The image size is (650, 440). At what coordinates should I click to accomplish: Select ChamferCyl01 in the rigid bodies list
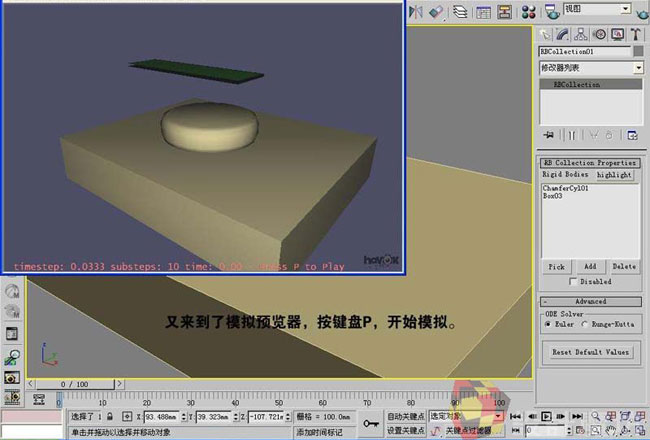point(563,188)
